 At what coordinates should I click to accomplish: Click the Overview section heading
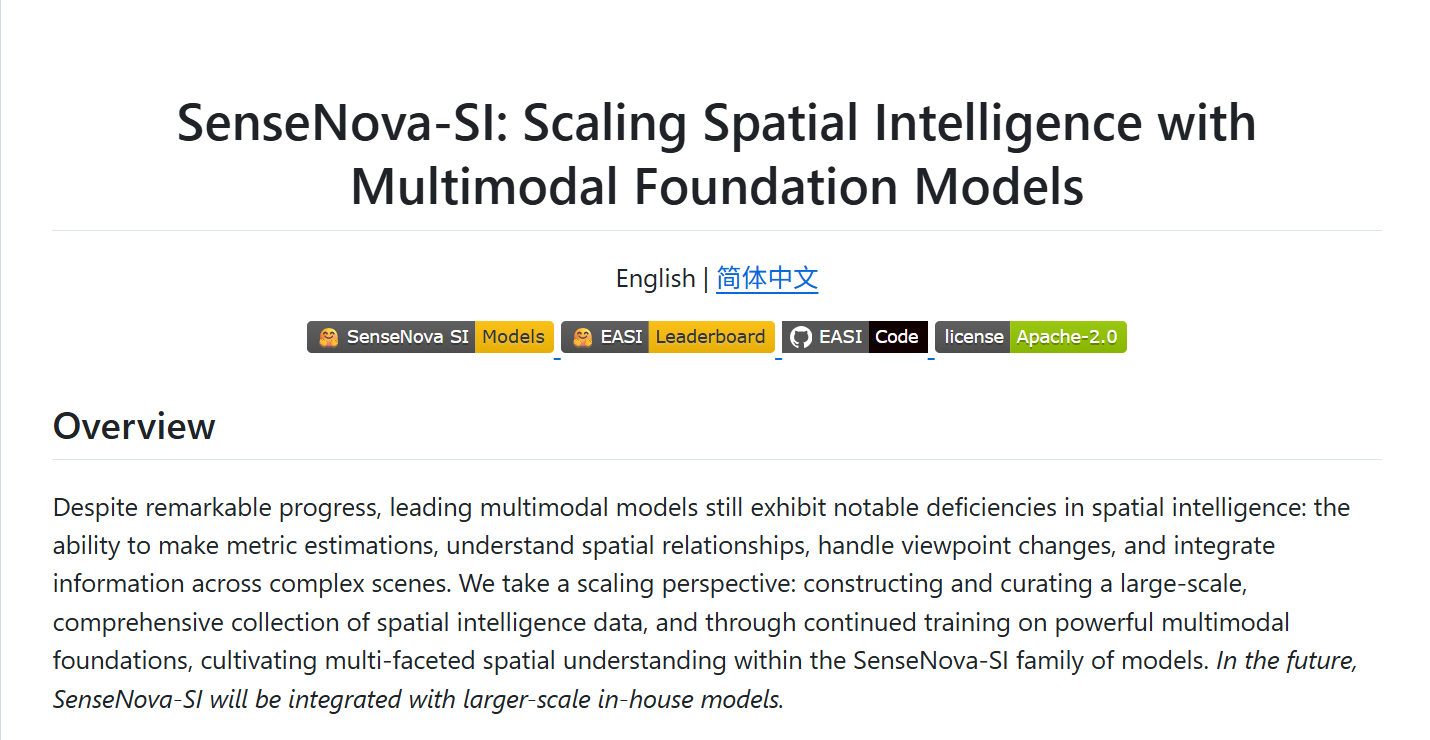click(x=134, y=426)
